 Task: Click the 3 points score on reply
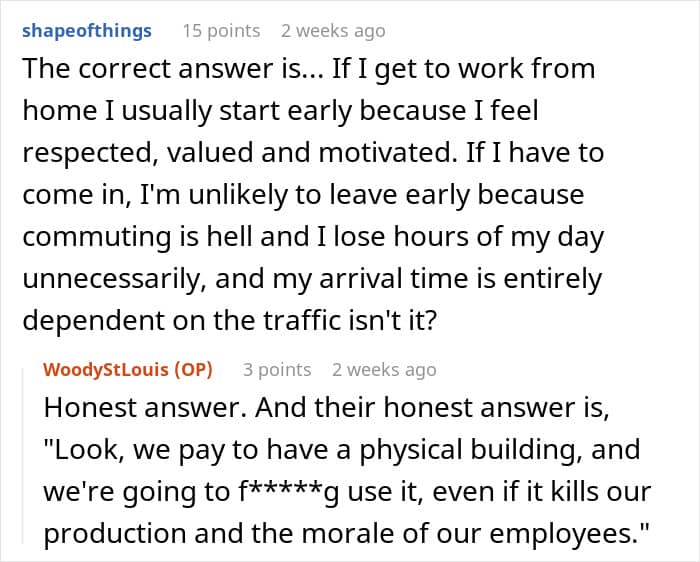277,370
